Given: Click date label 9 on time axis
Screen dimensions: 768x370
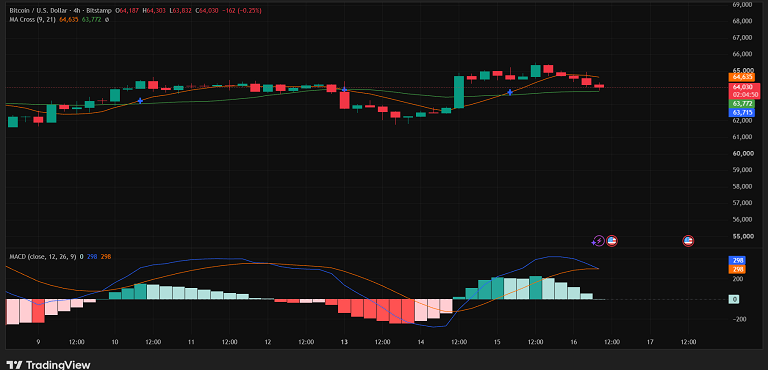Looking at the screenshot, I should coord(38,342).
